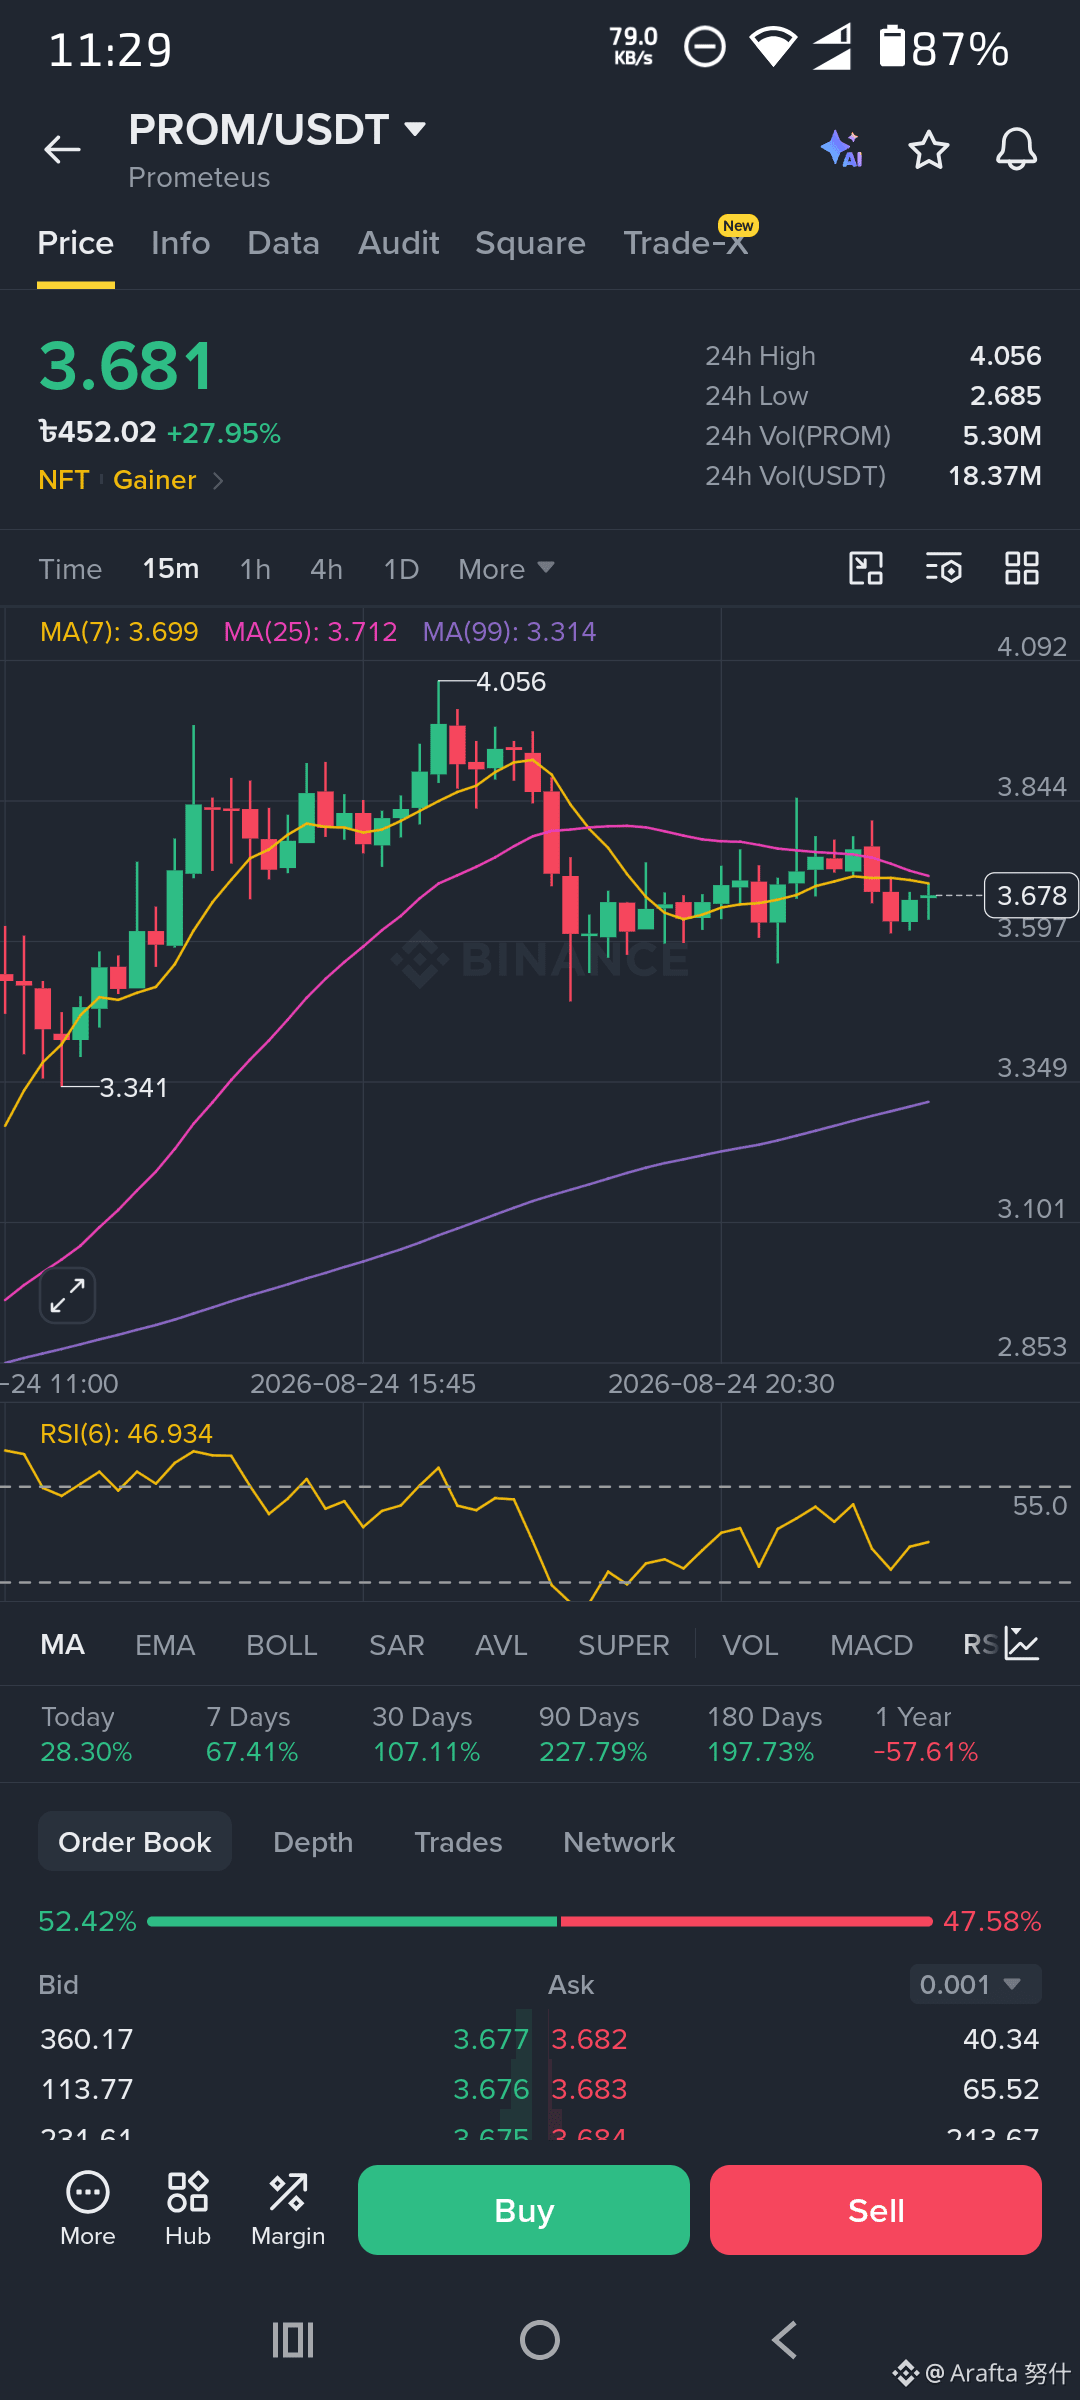Select the 1h timeframe
The height and width of the screenshot is (2400, 1080).
(255, 569)
